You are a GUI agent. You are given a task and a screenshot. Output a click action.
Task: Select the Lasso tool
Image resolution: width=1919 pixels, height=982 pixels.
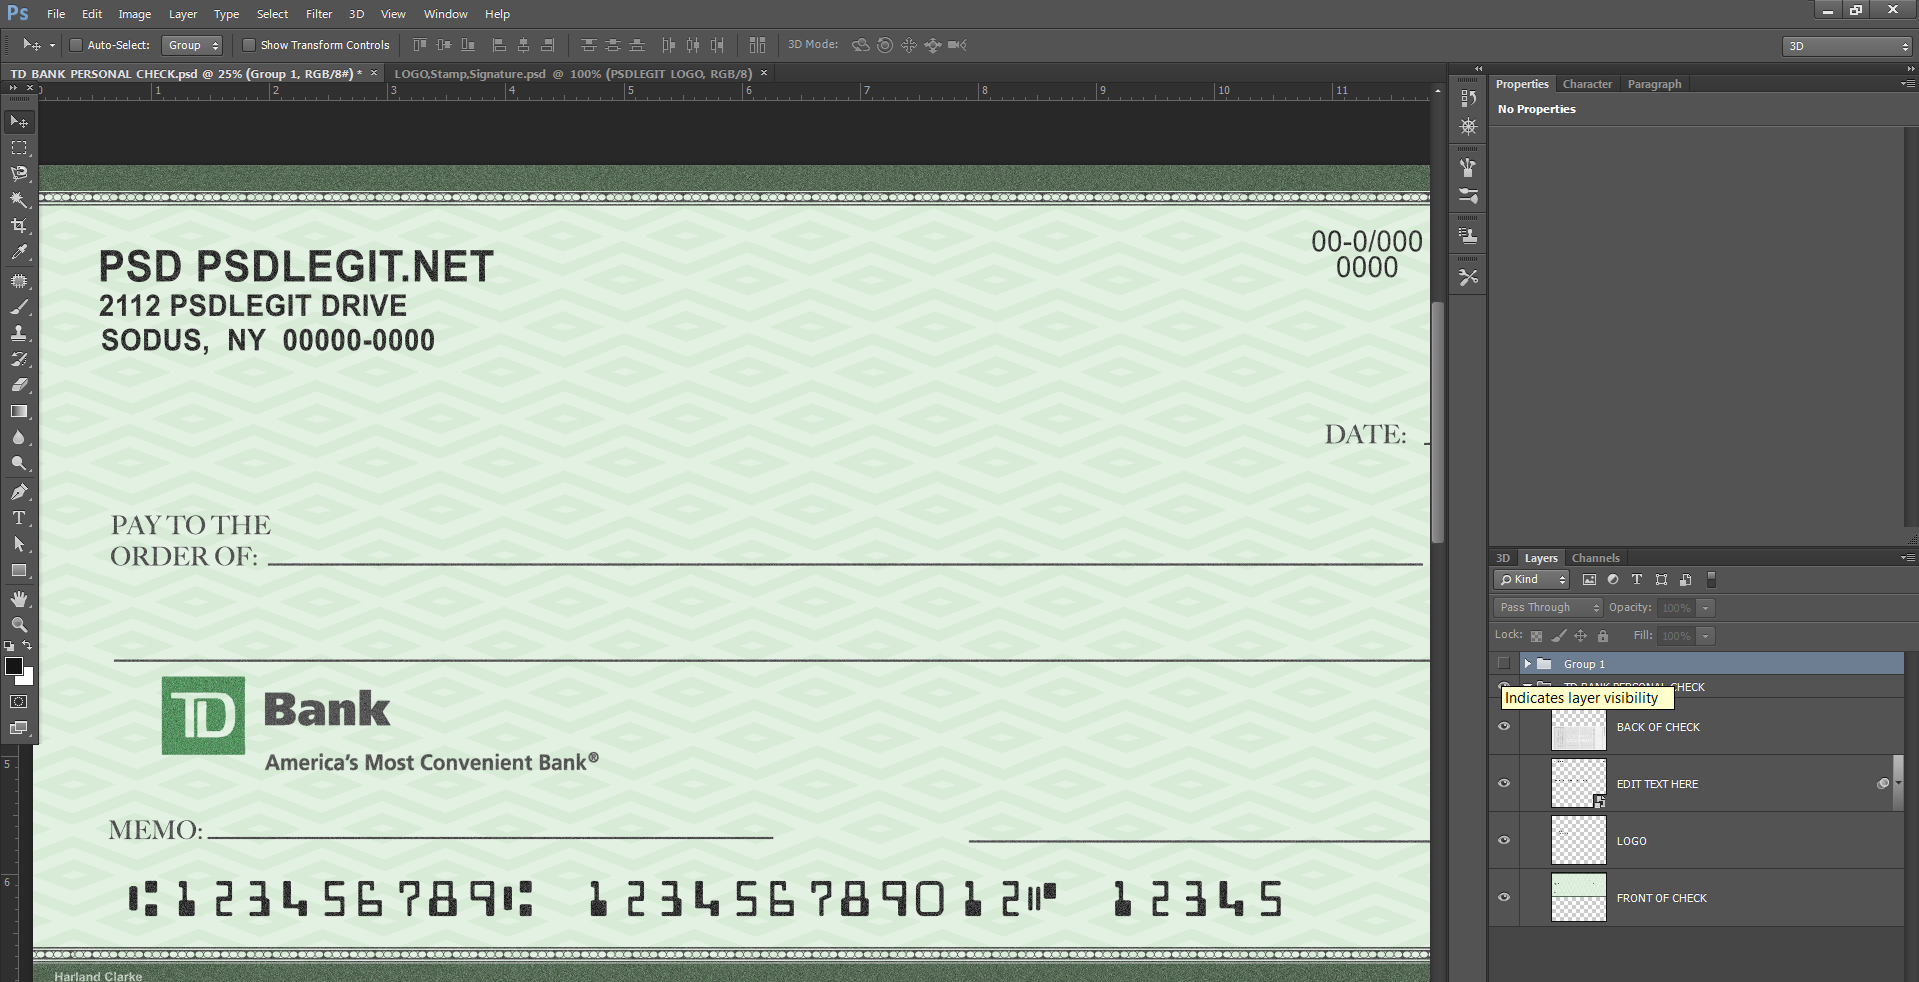(x=19, y=173)
